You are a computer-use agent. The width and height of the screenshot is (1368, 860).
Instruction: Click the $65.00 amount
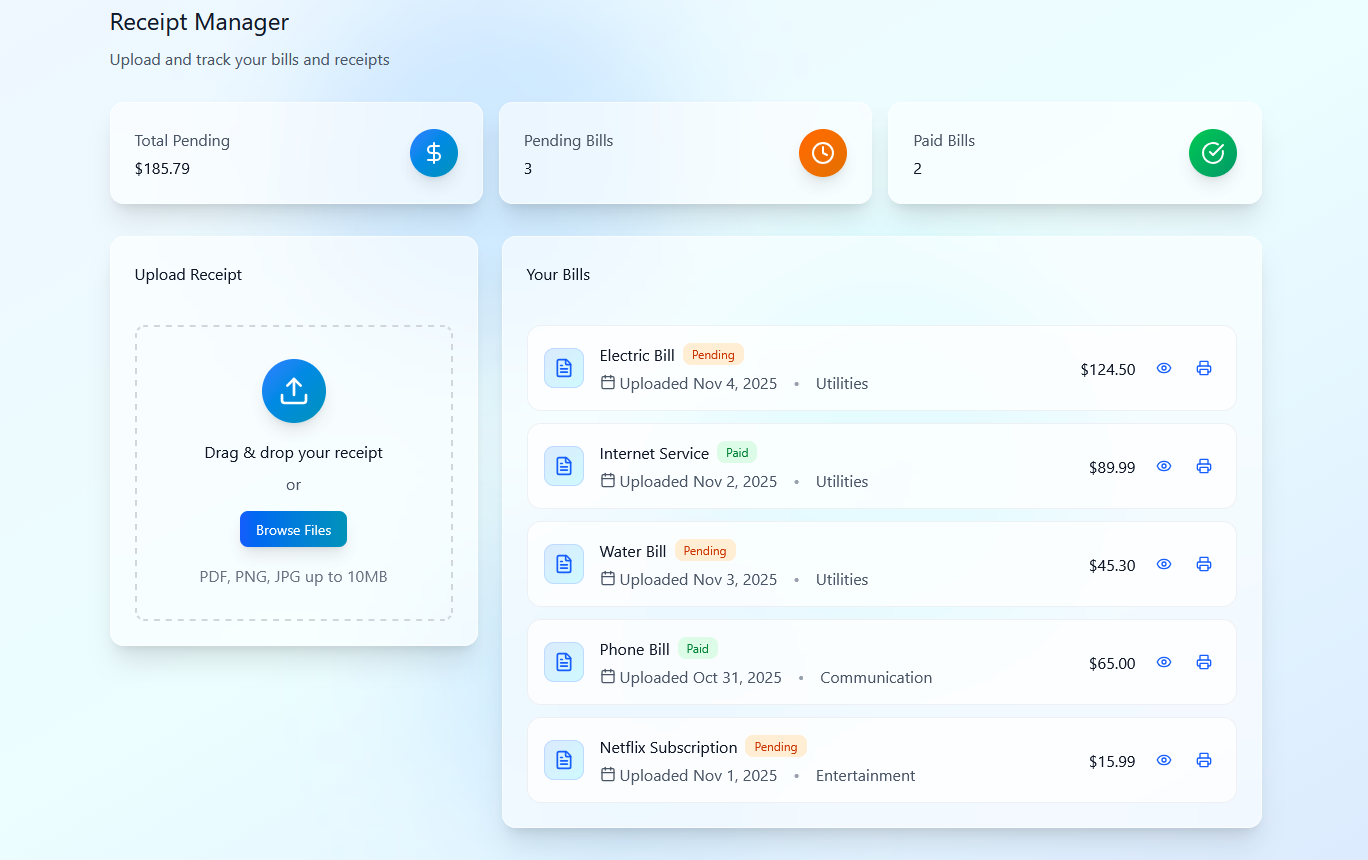1112,664
